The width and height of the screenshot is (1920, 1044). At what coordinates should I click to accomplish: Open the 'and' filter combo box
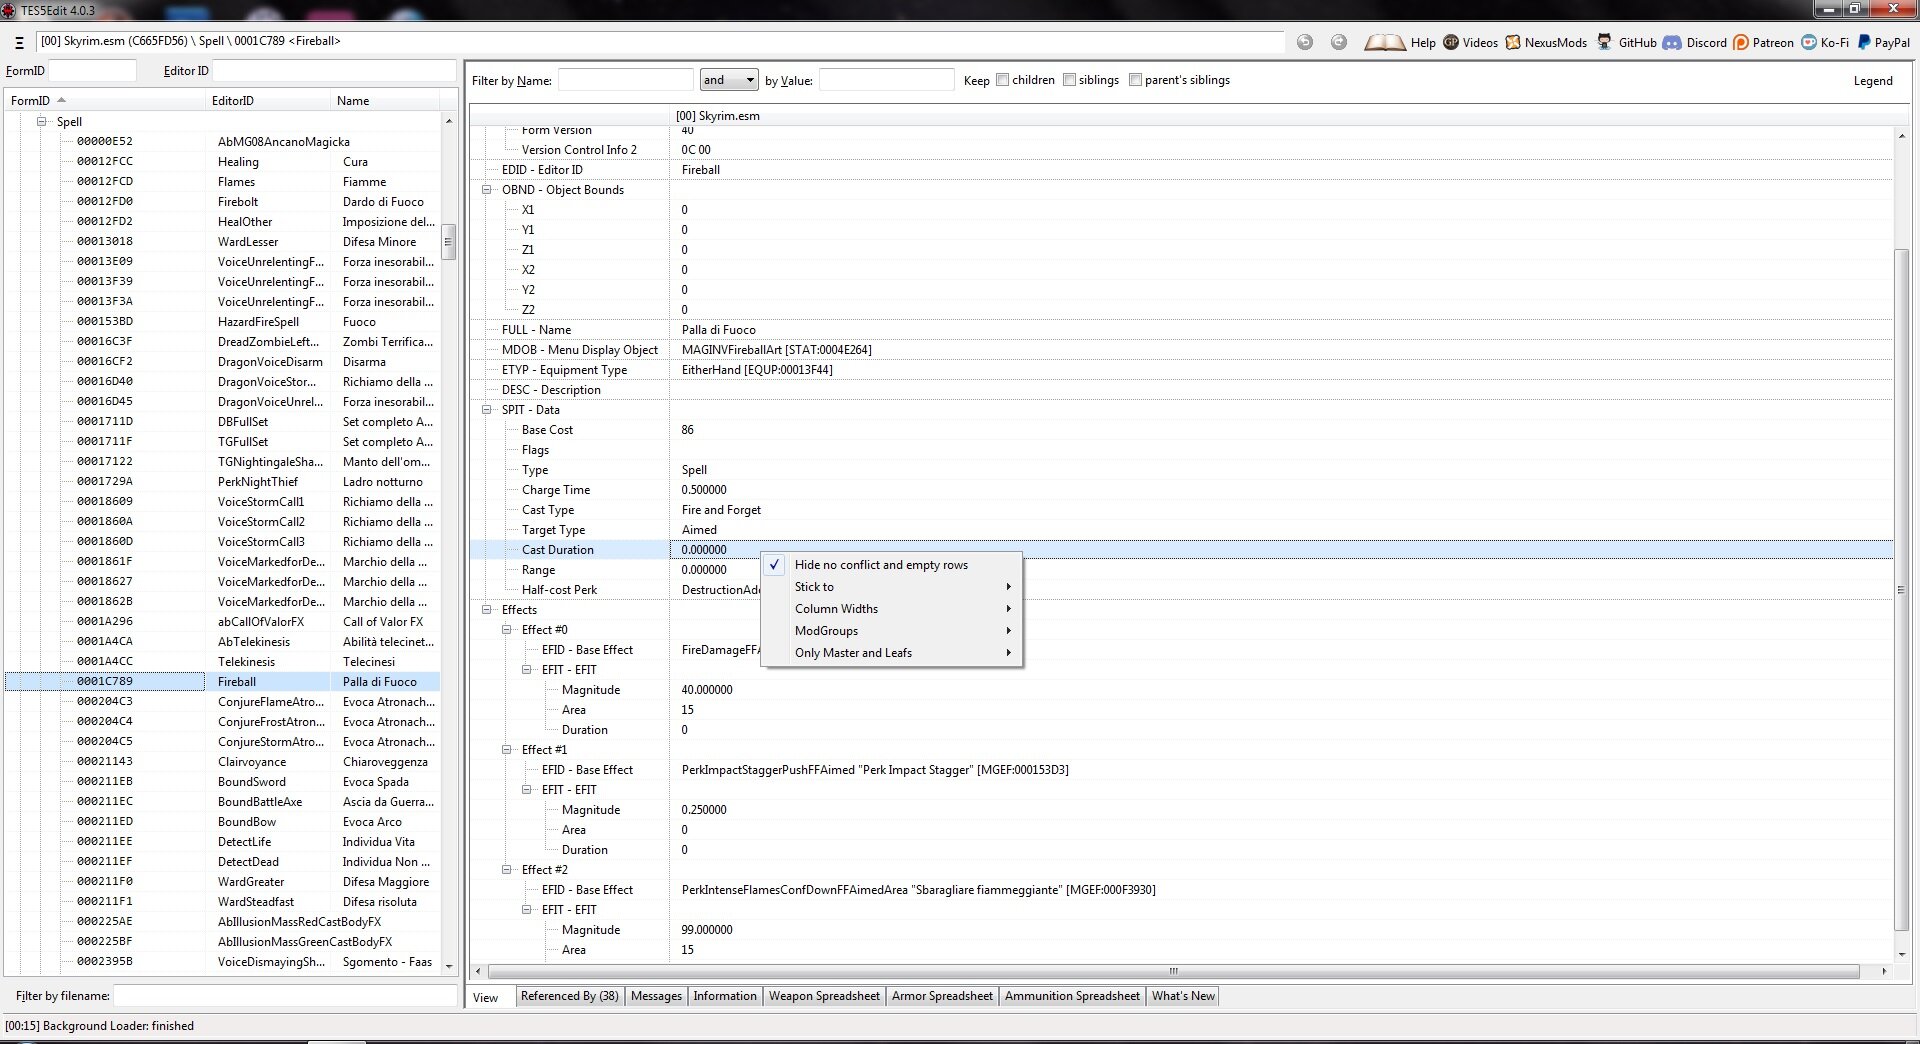[x=729, y=80]
